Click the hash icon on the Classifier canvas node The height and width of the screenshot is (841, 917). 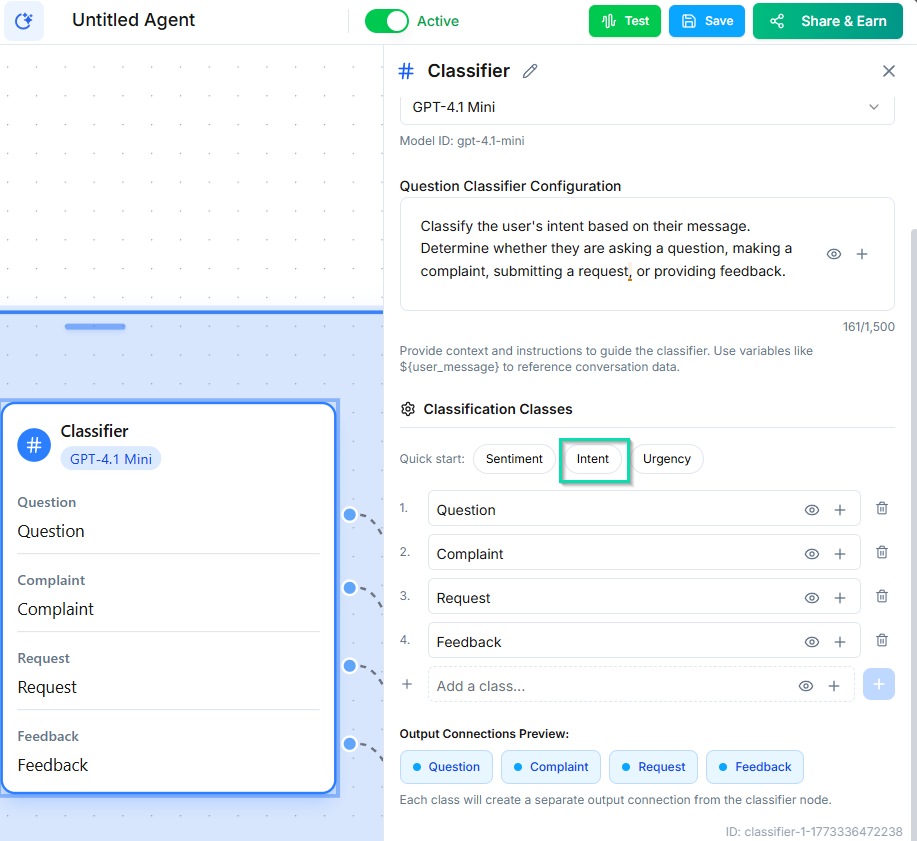[x=34, y=445]
